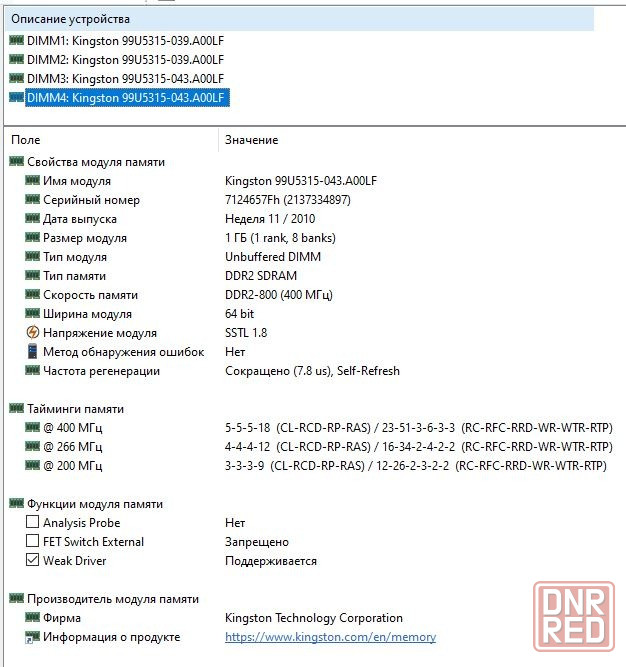The height and width of the screenshot is (667, 626).
Task: Click the lightning icon for Напряжение модуля
Action: [x=32, y=332]
